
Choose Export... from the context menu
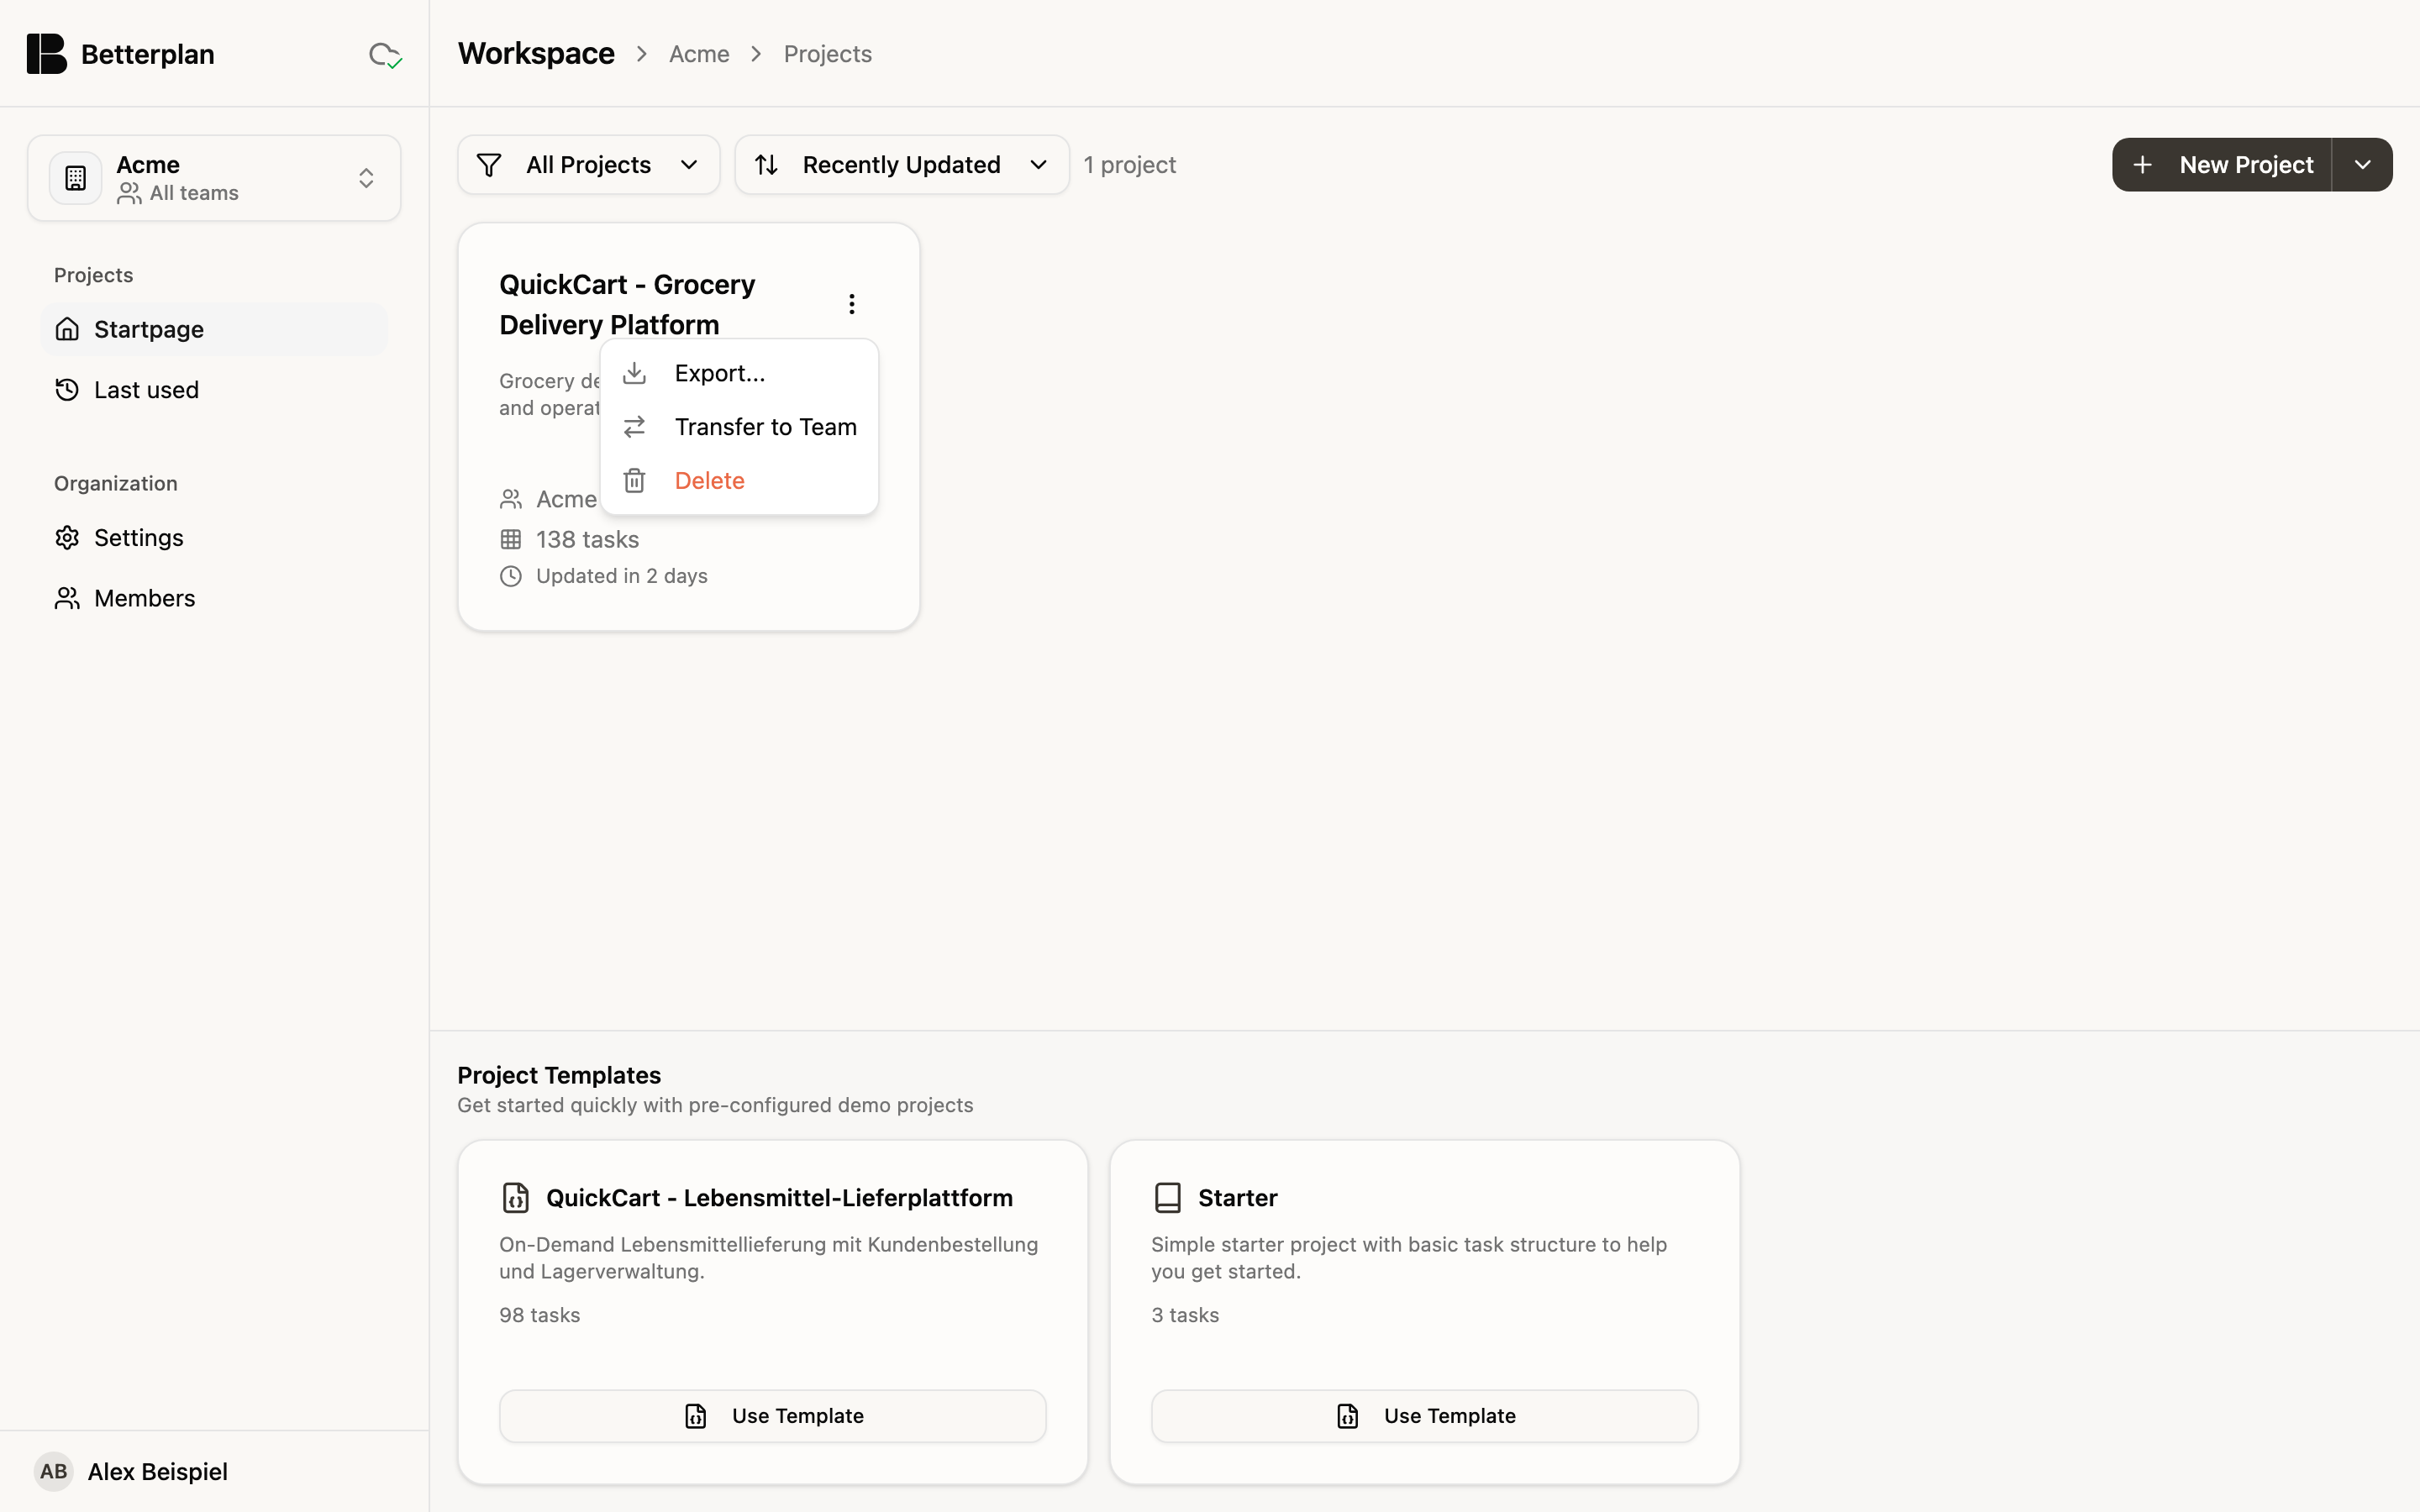point(739,373)
